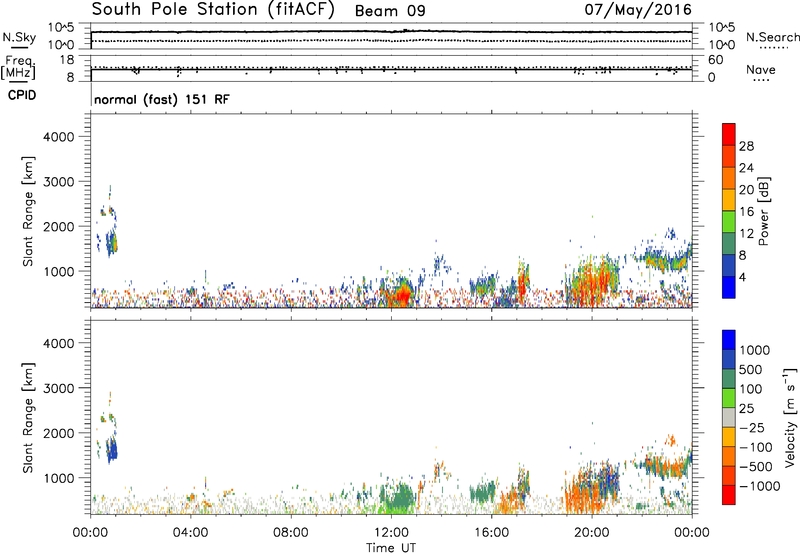Screen dimensions: 800x554
Task: Click the "500" value on velocity colorbar
Action: click(x=751, y=370)
